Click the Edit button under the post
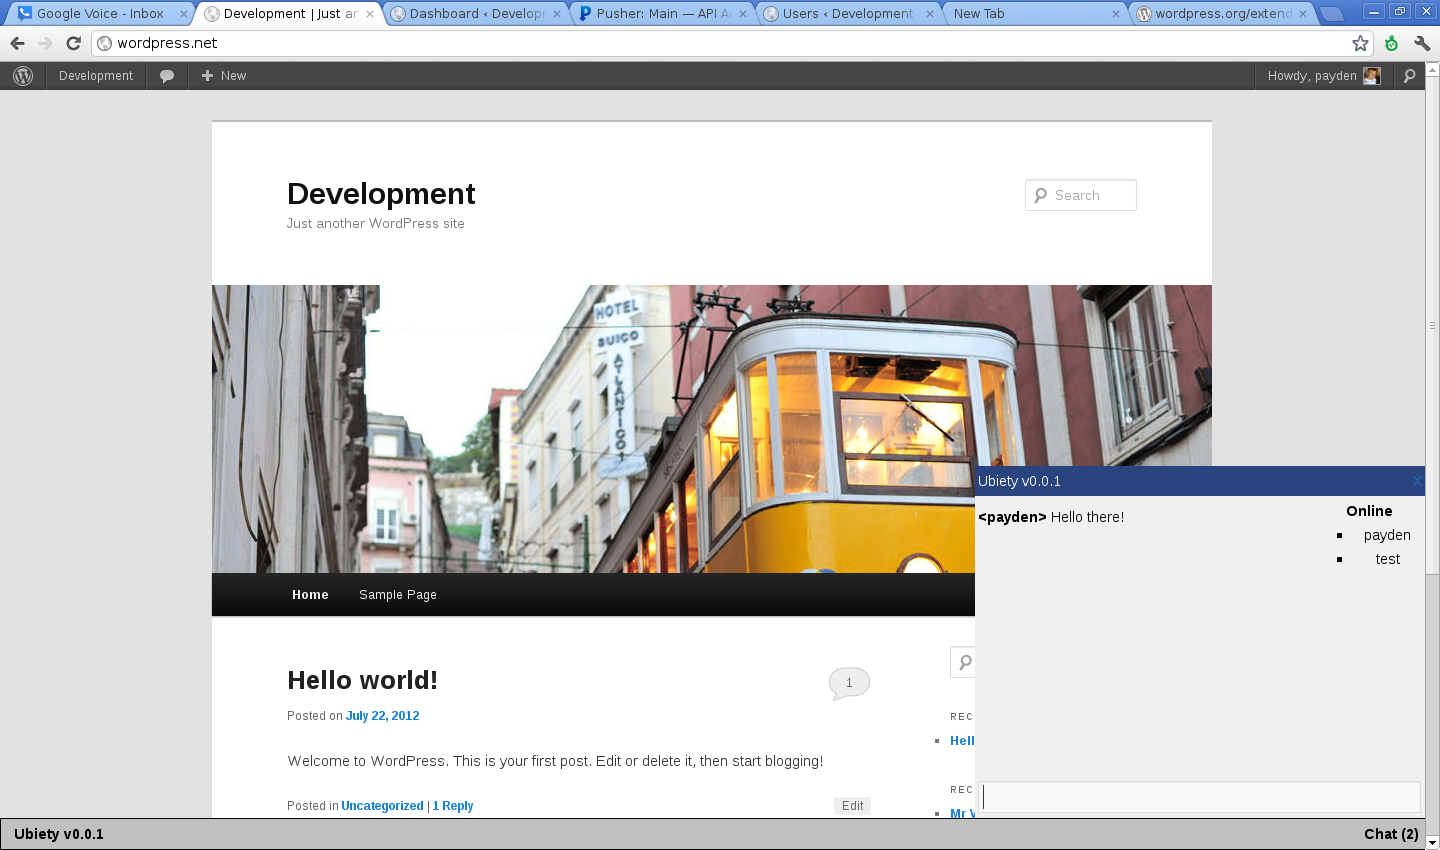This screenshot has height=850, width=1440. [853, 806]
